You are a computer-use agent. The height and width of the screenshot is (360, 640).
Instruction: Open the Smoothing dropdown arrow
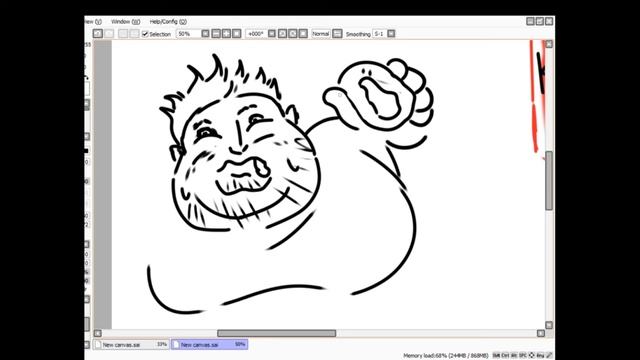(x=391, y=34)
